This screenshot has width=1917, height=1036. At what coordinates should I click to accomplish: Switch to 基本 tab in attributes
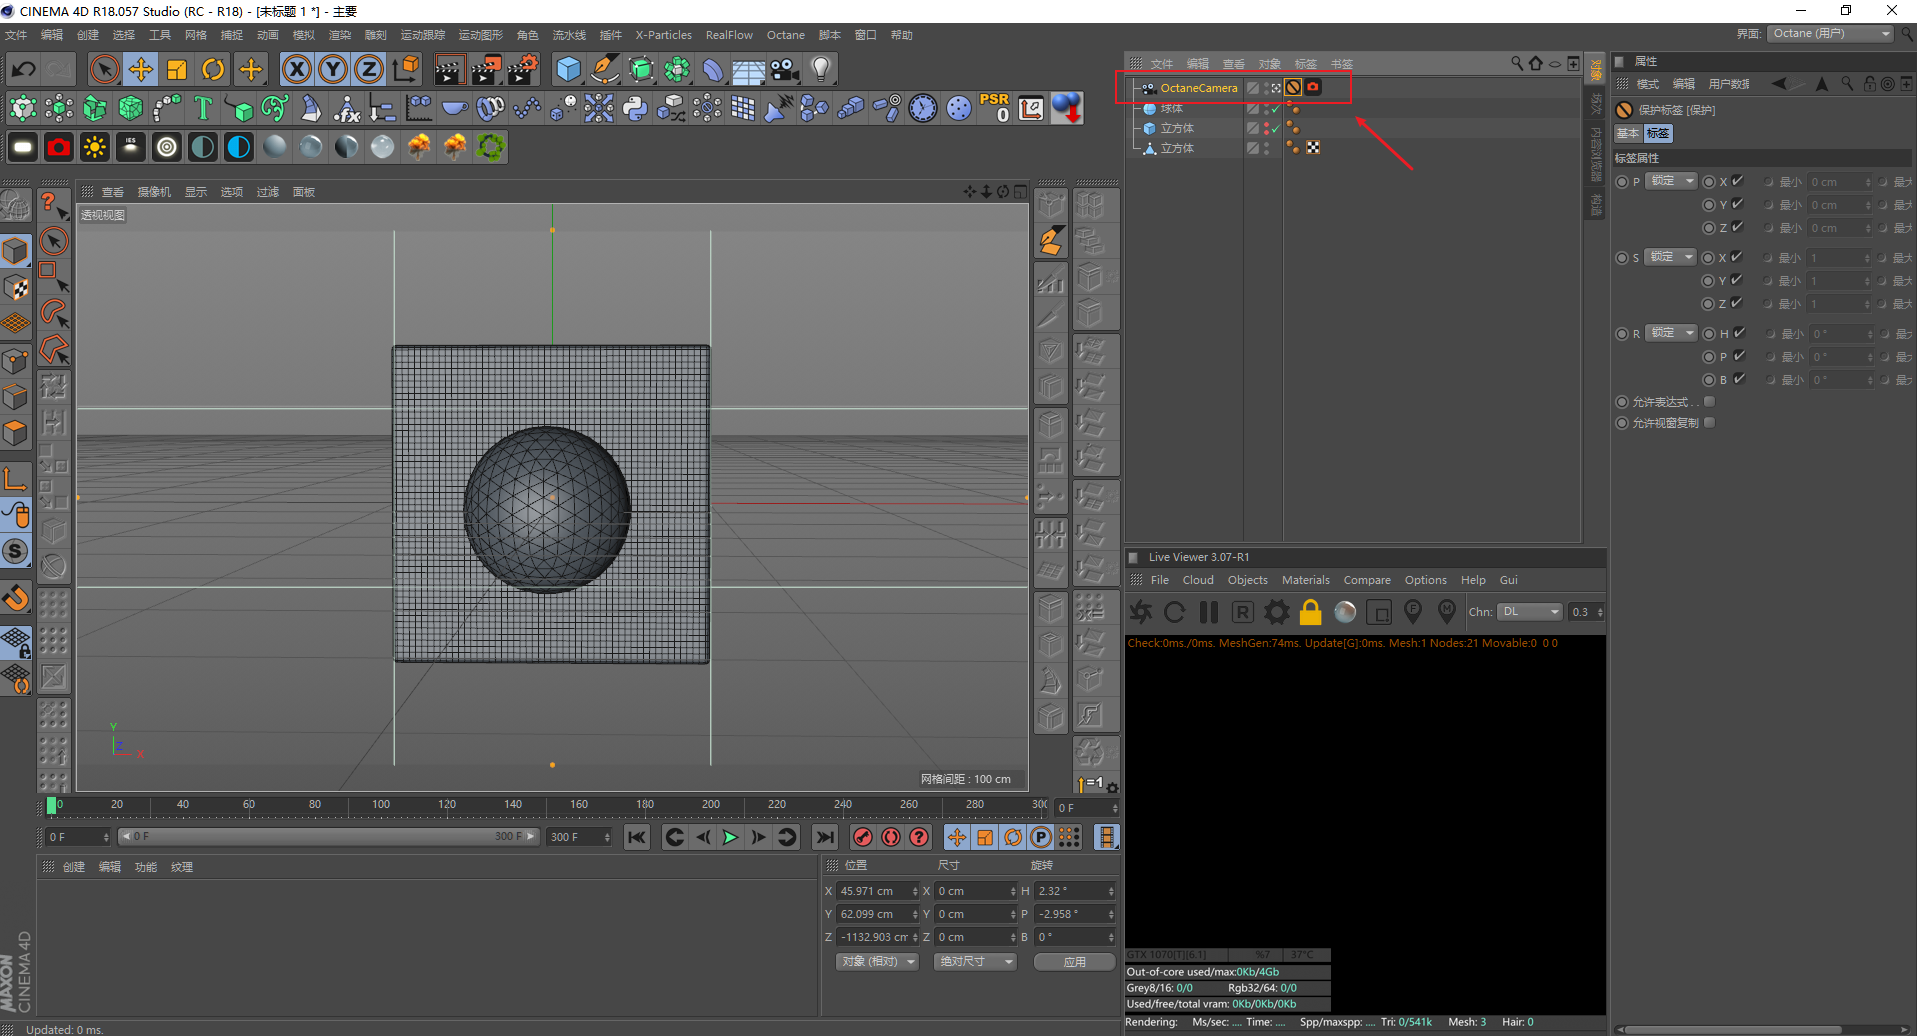click(1628, 133)
